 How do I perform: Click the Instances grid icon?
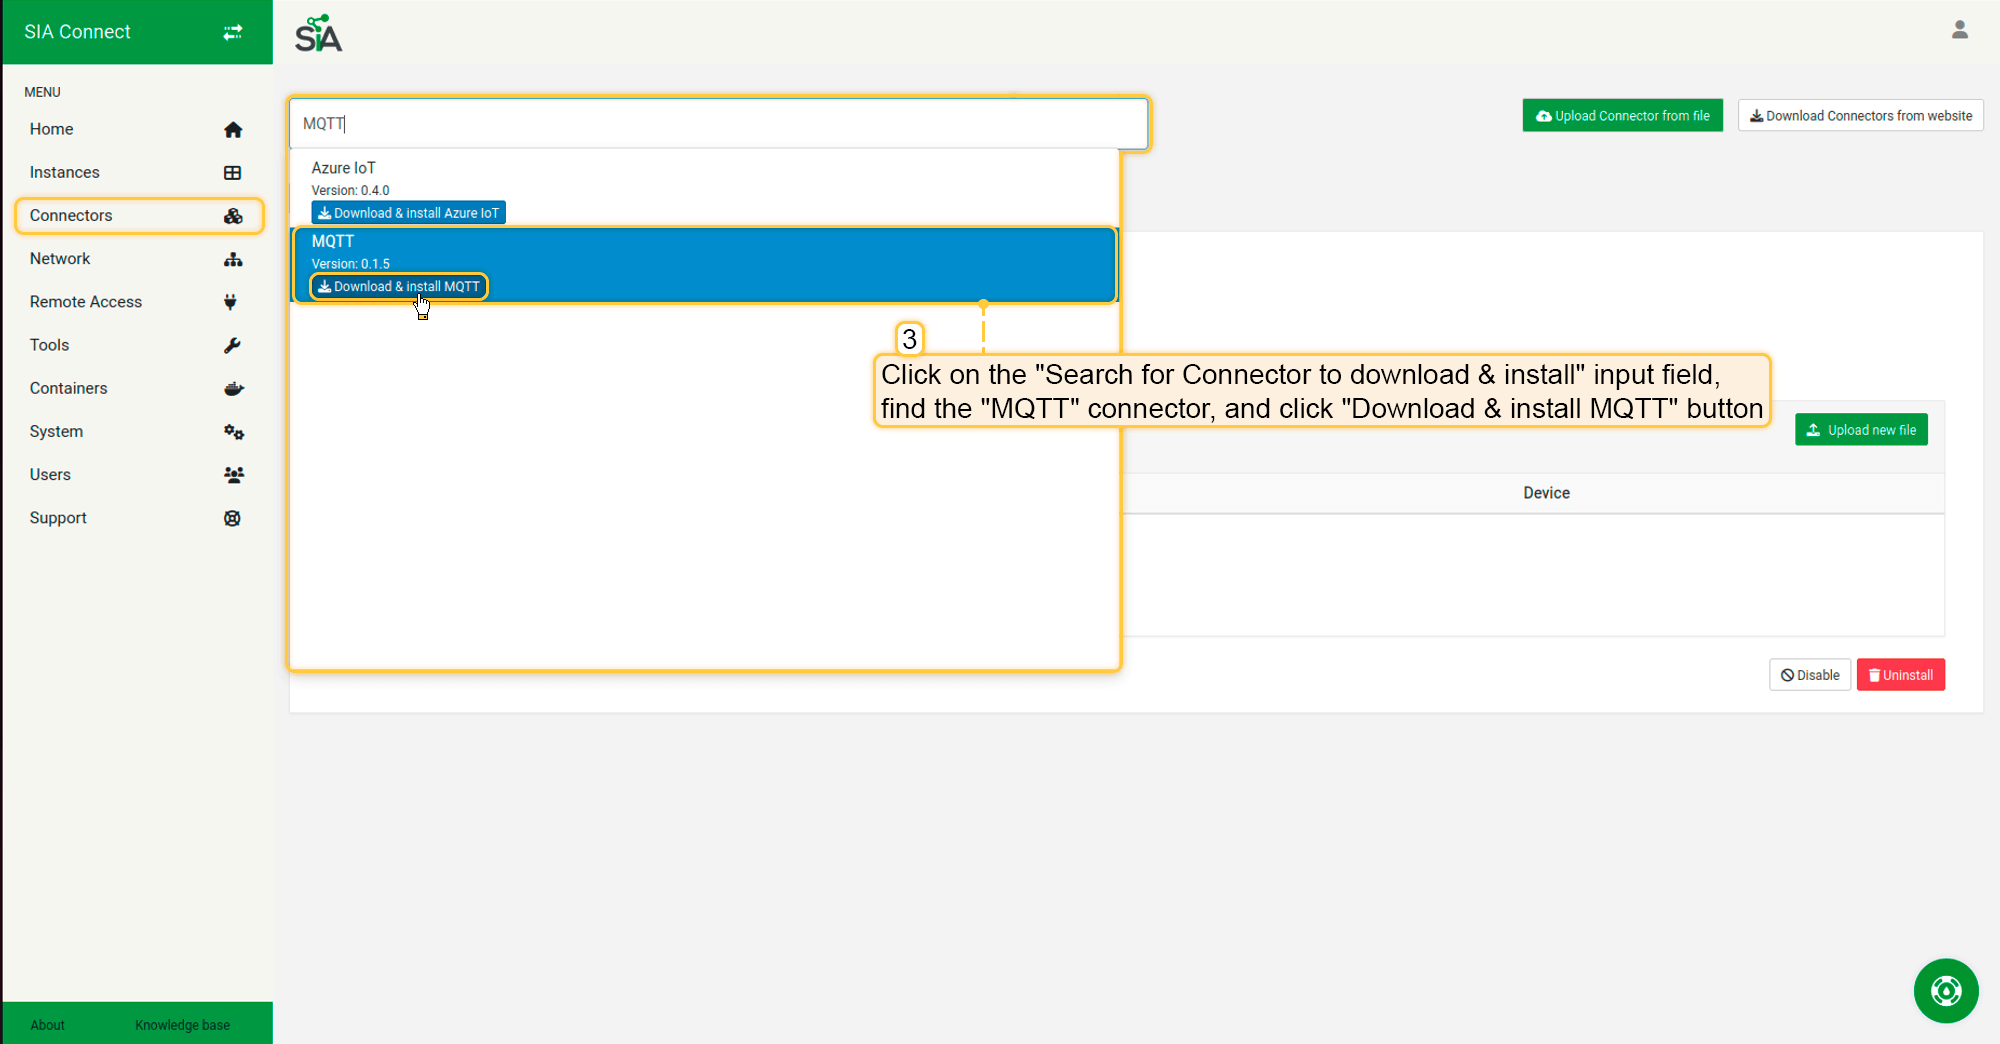pos(233,173)
